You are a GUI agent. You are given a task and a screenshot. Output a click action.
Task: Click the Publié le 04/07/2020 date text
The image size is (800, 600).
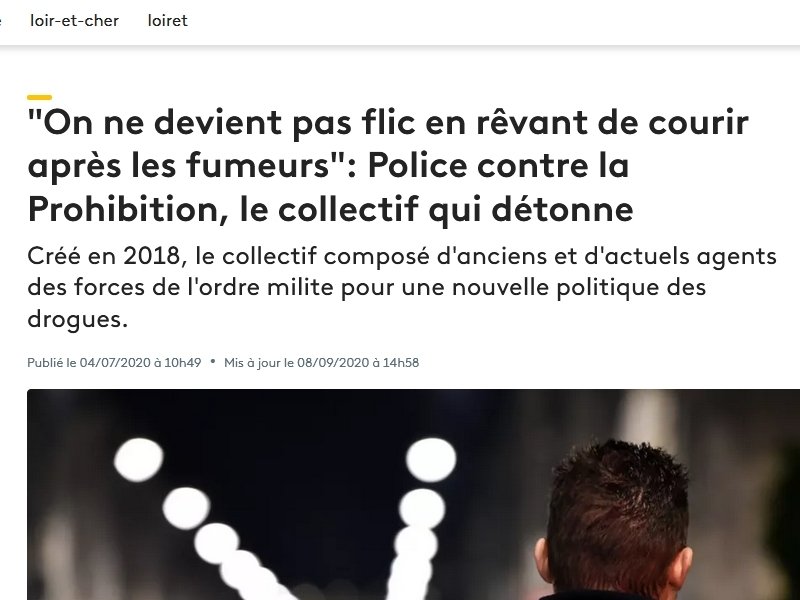pos(114,363)
